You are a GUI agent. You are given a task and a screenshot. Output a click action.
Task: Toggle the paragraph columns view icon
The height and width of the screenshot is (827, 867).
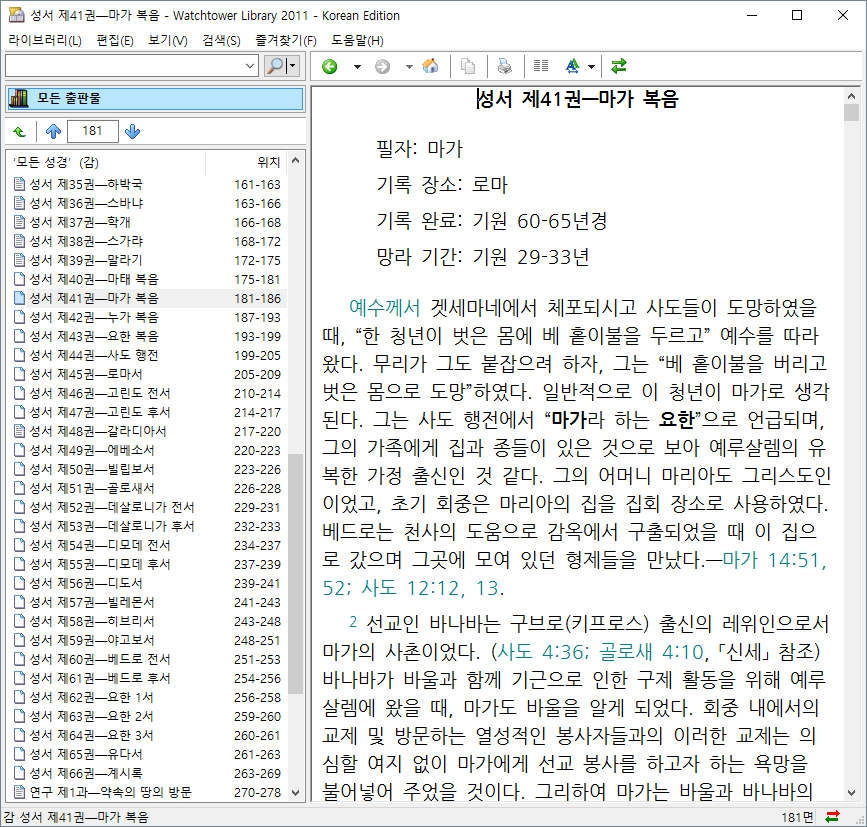tap(541, 66)
